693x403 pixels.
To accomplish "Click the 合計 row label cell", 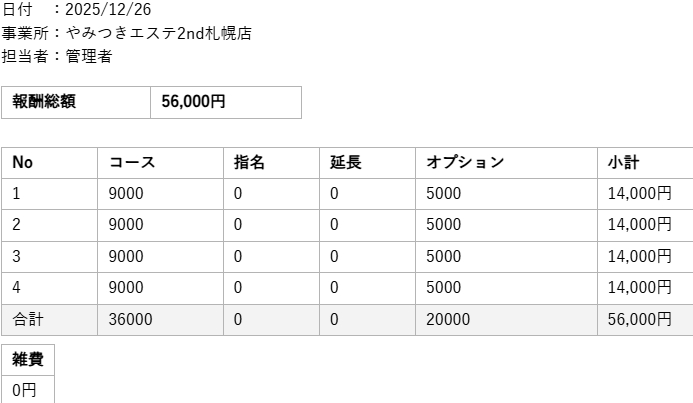I will click(28, 320).
